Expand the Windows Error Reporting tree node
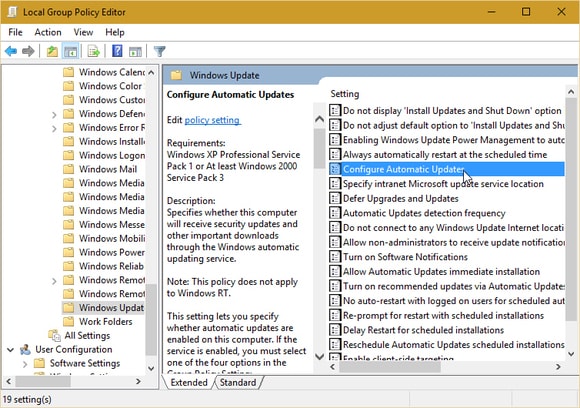Screen dimensions: 580x408 [54, 128]
